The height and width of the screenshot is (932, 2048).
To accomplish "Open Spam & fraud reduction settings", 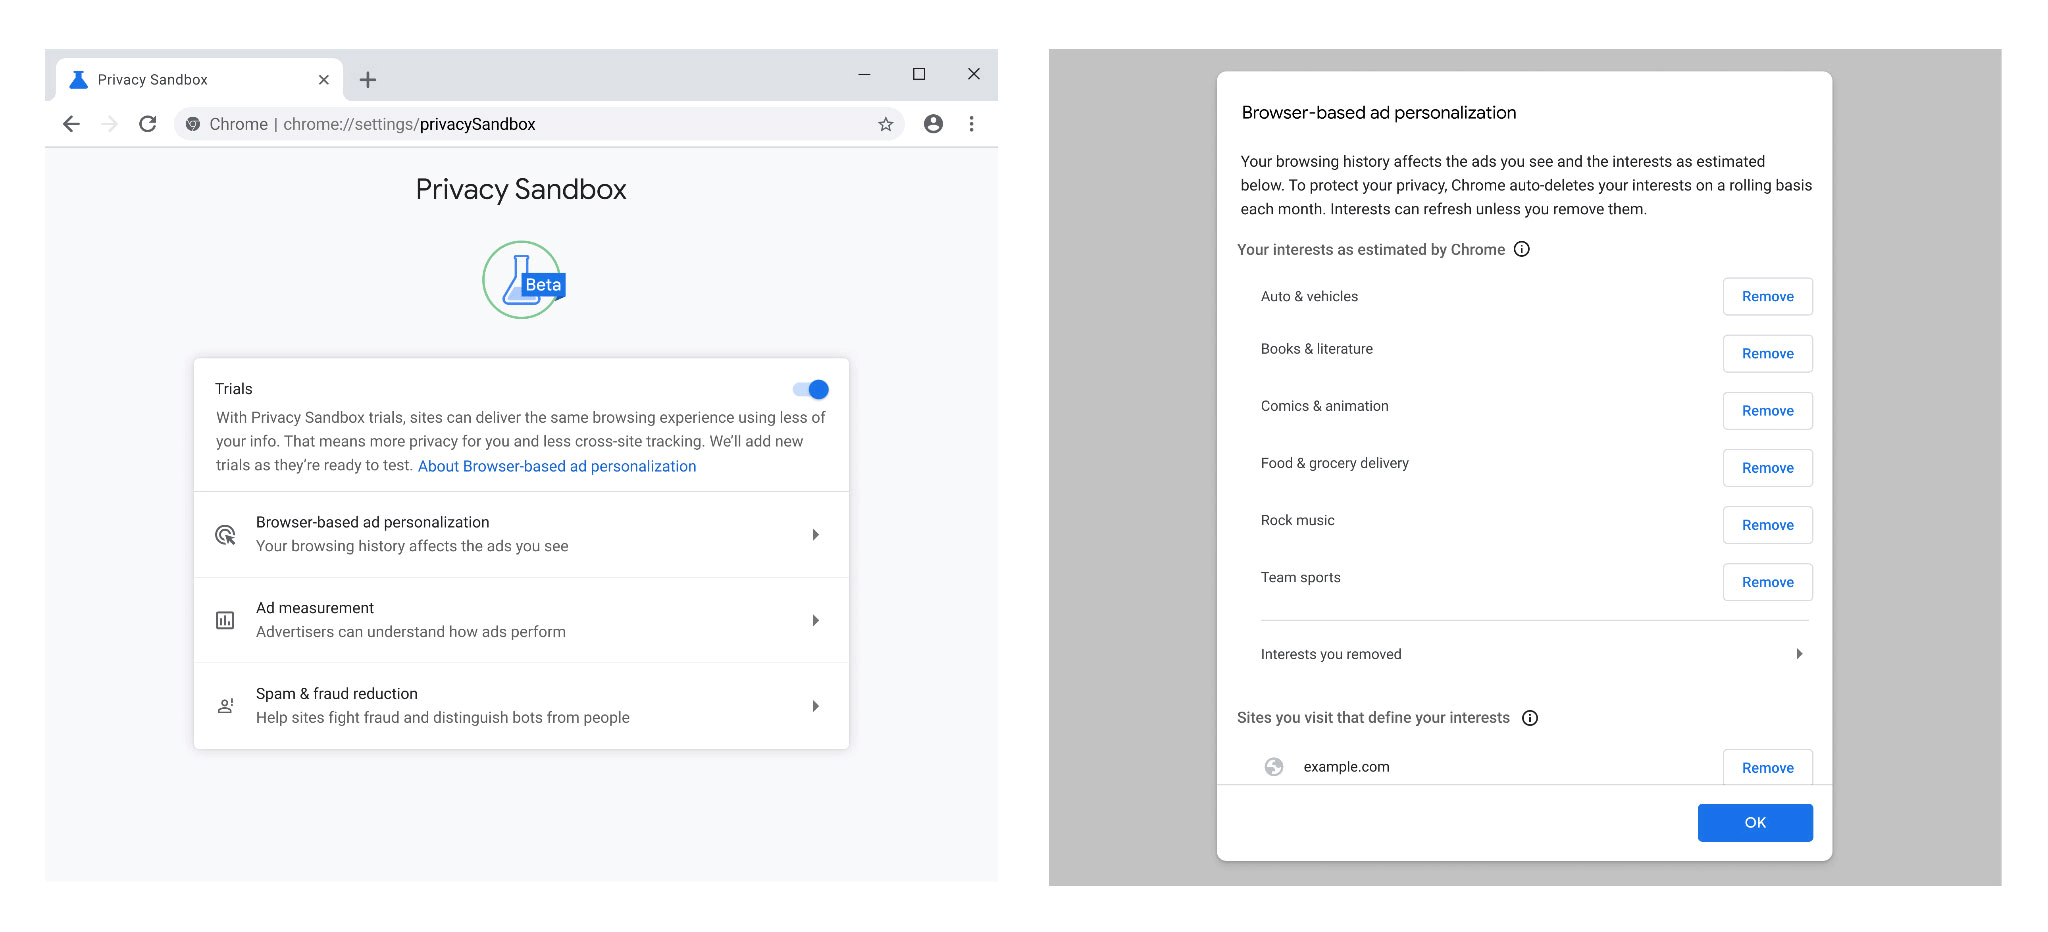I will tap(520, 706).
